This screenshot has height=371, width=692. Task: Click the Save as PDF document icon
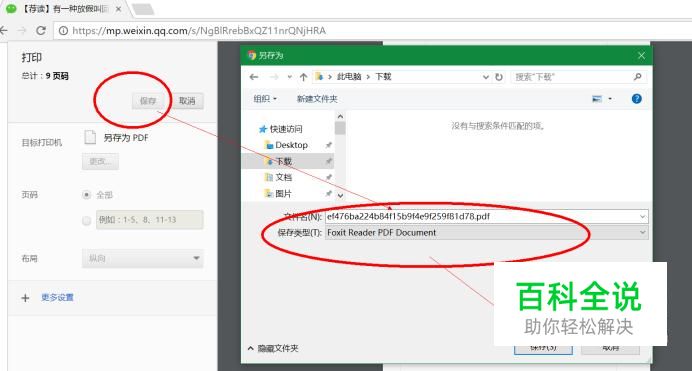tap(90, 138)
